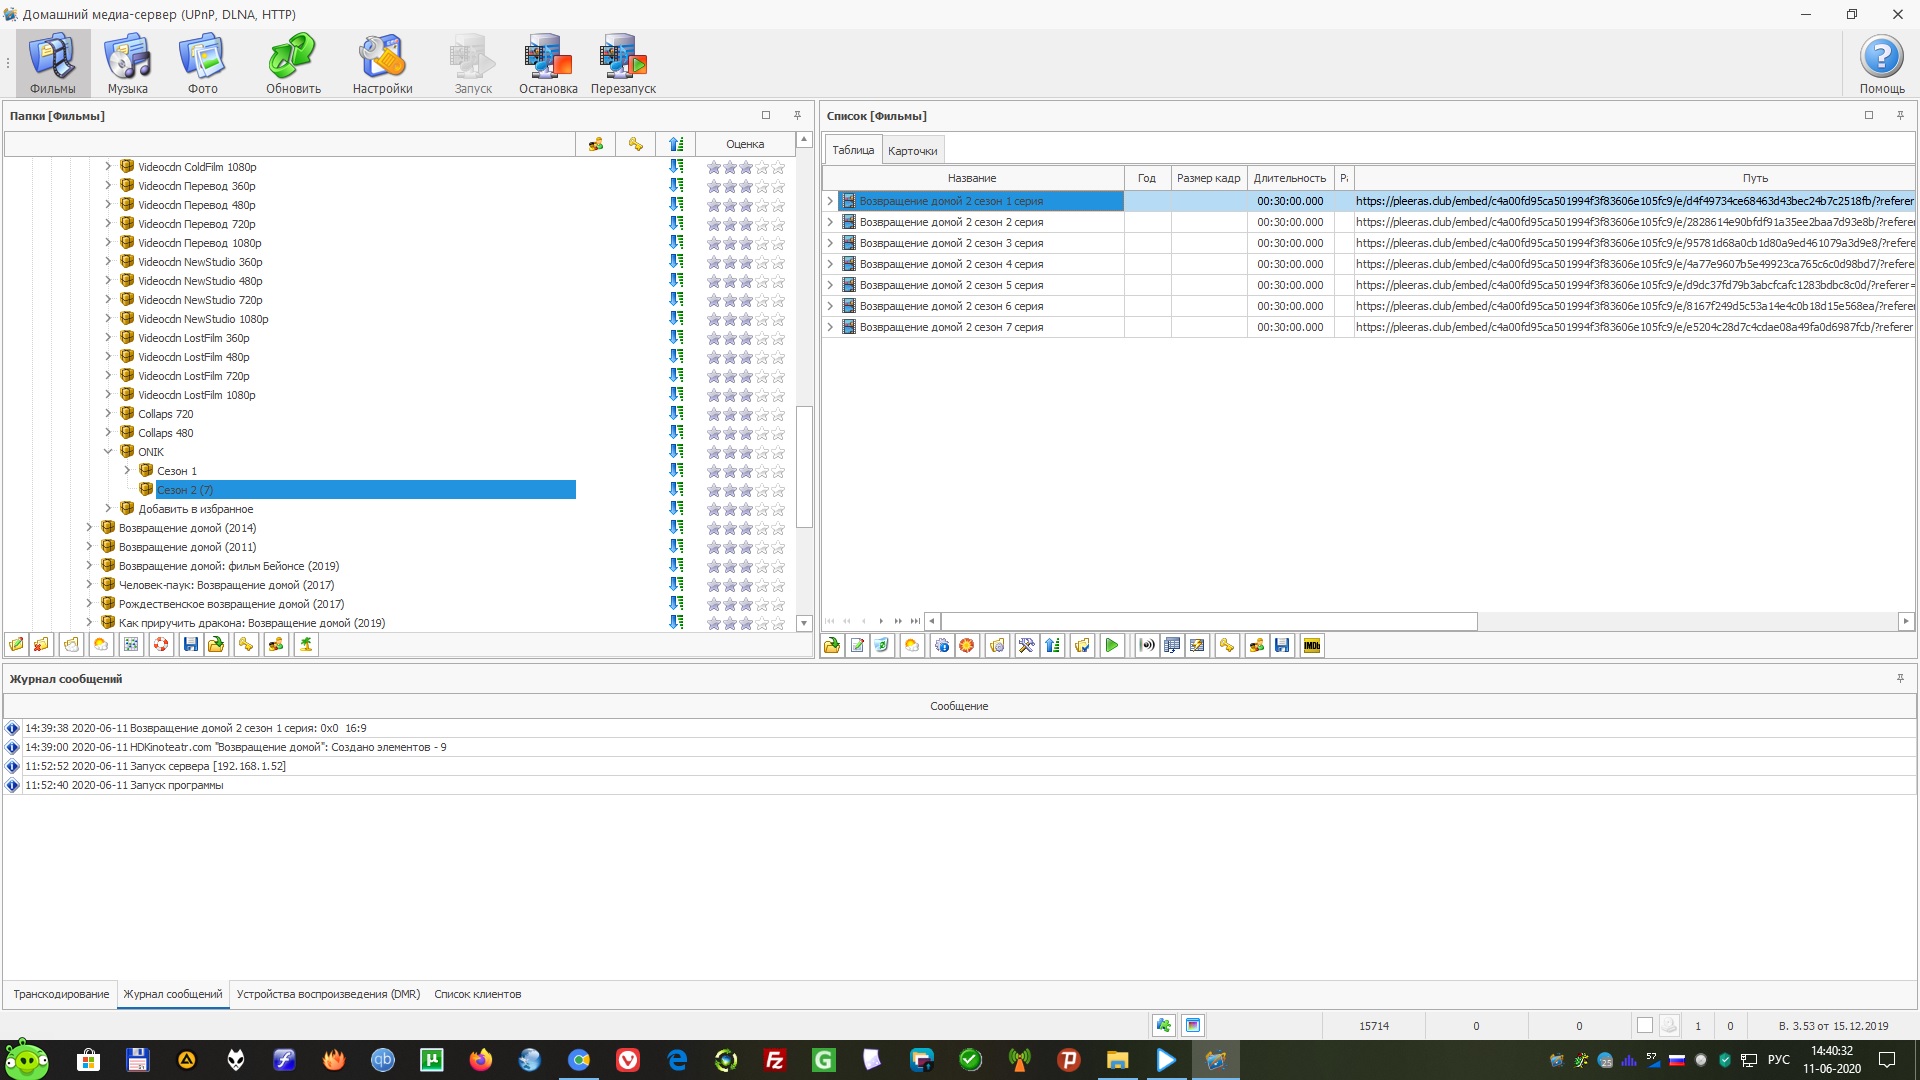Screen dimensions: 1920x1080
Task: Click the lifebuoy icon in folders toolbar
Action: (160, 645)
